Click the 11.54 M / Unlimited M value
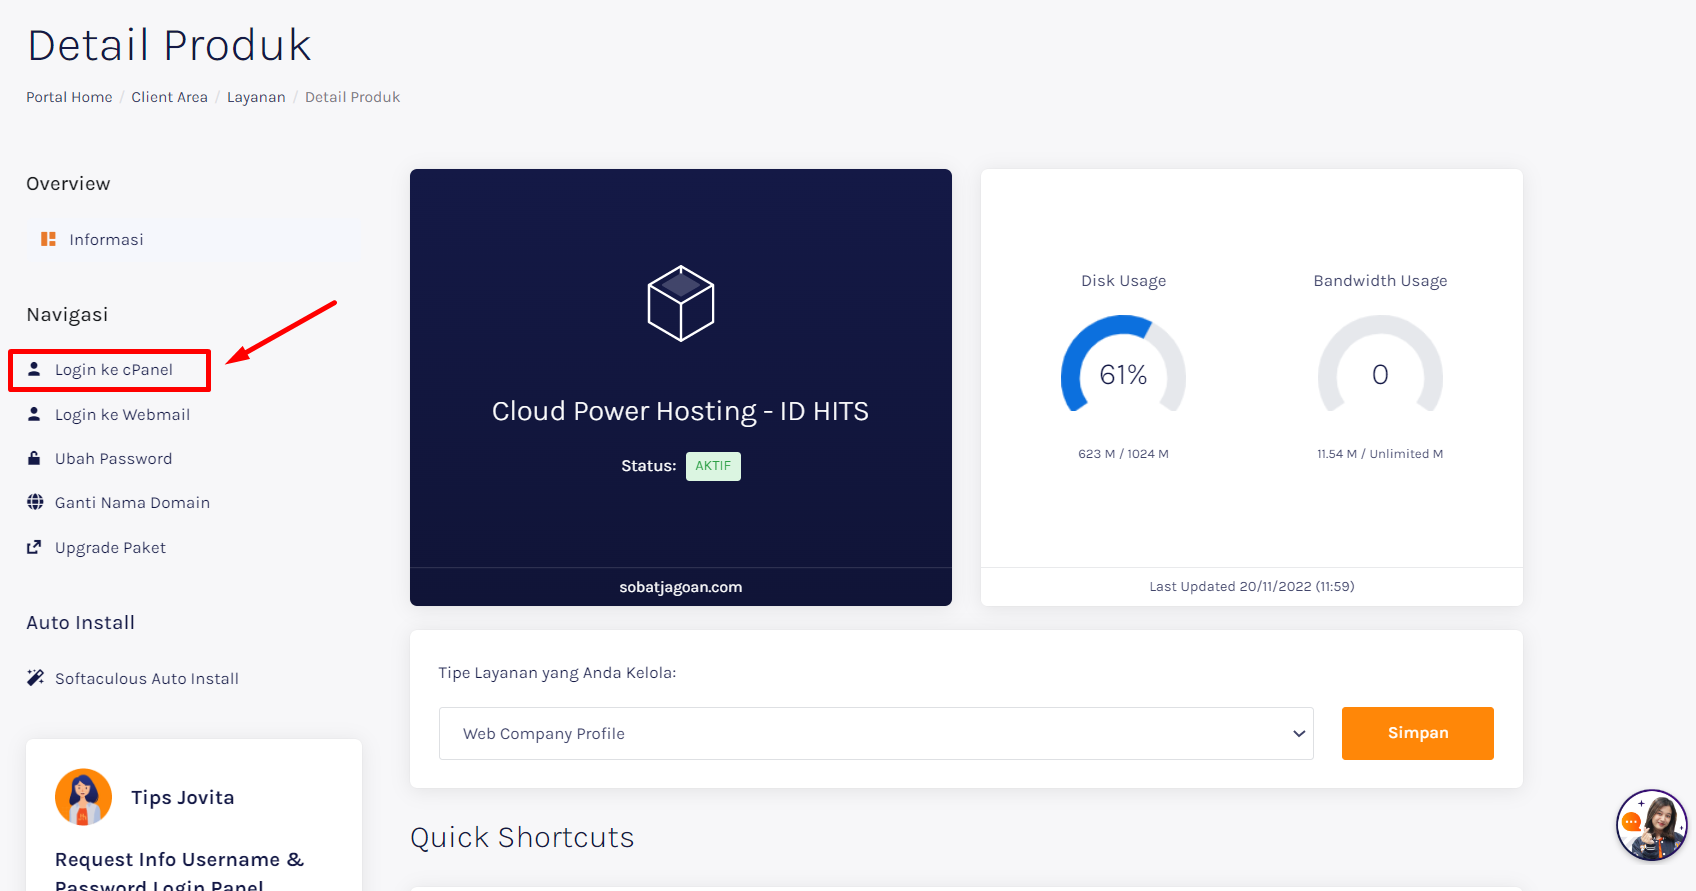The image size is (1696, 891). coord(1380,454)
